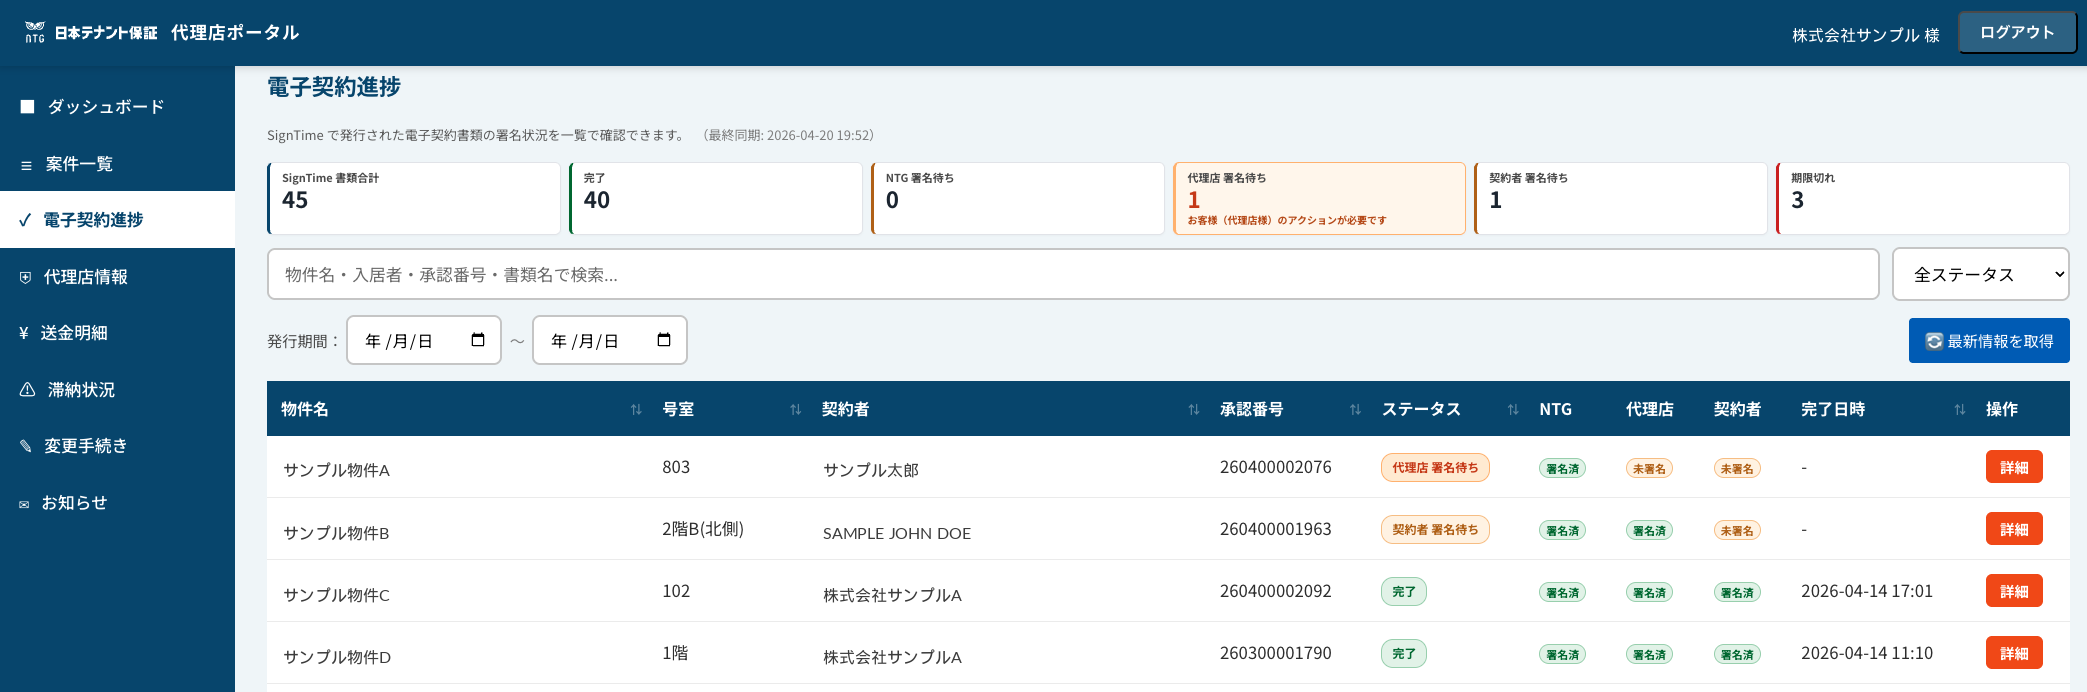Click property name サンプル物件C
This screenshot has width=2087, height=692.
pyautogui.click(x=337, y=595)
